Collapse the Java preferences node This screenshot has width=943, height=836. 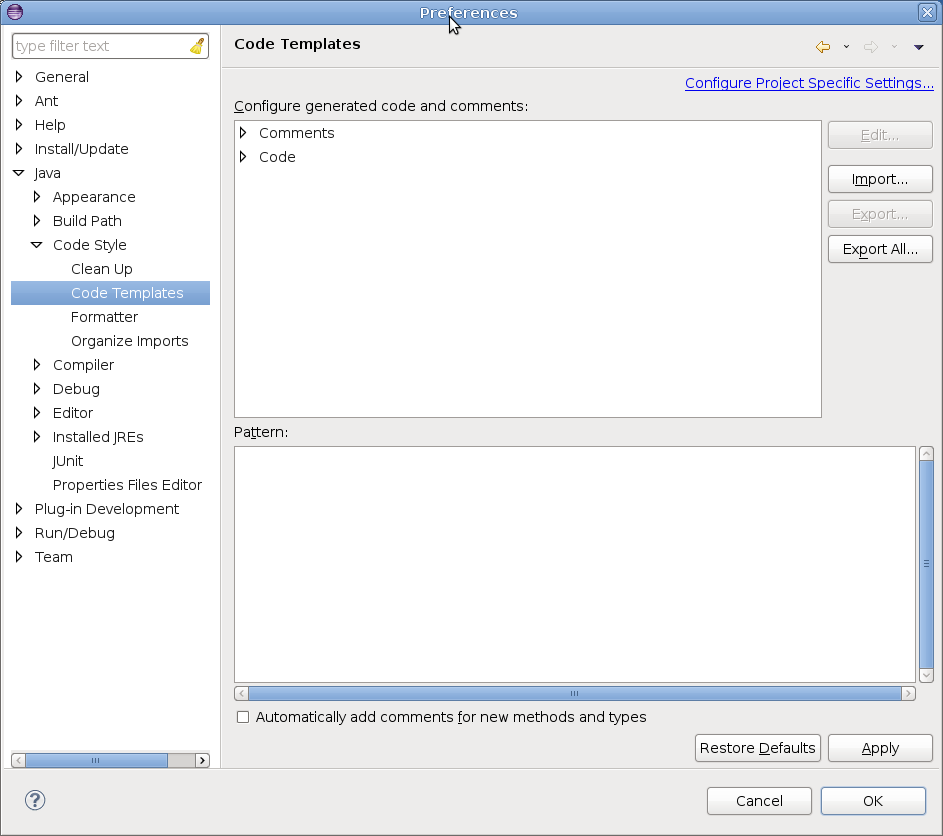(x=19, y=173)
